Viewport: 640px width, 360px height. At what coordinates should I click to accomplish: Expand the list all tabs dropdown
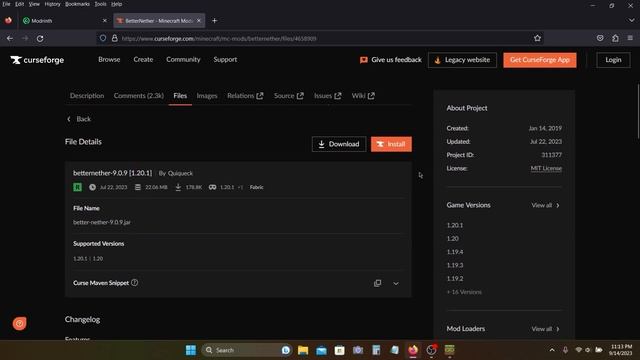(x=631, y=20)
